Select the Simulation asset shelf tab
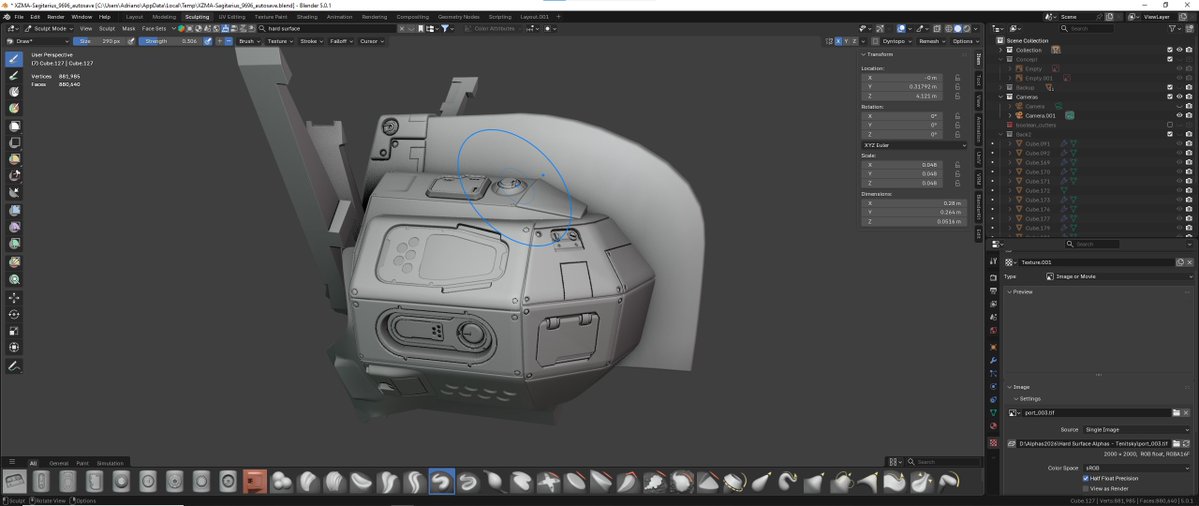Image resolution: width=1199 pixels, height=506 pixels. tap(110, 462)
